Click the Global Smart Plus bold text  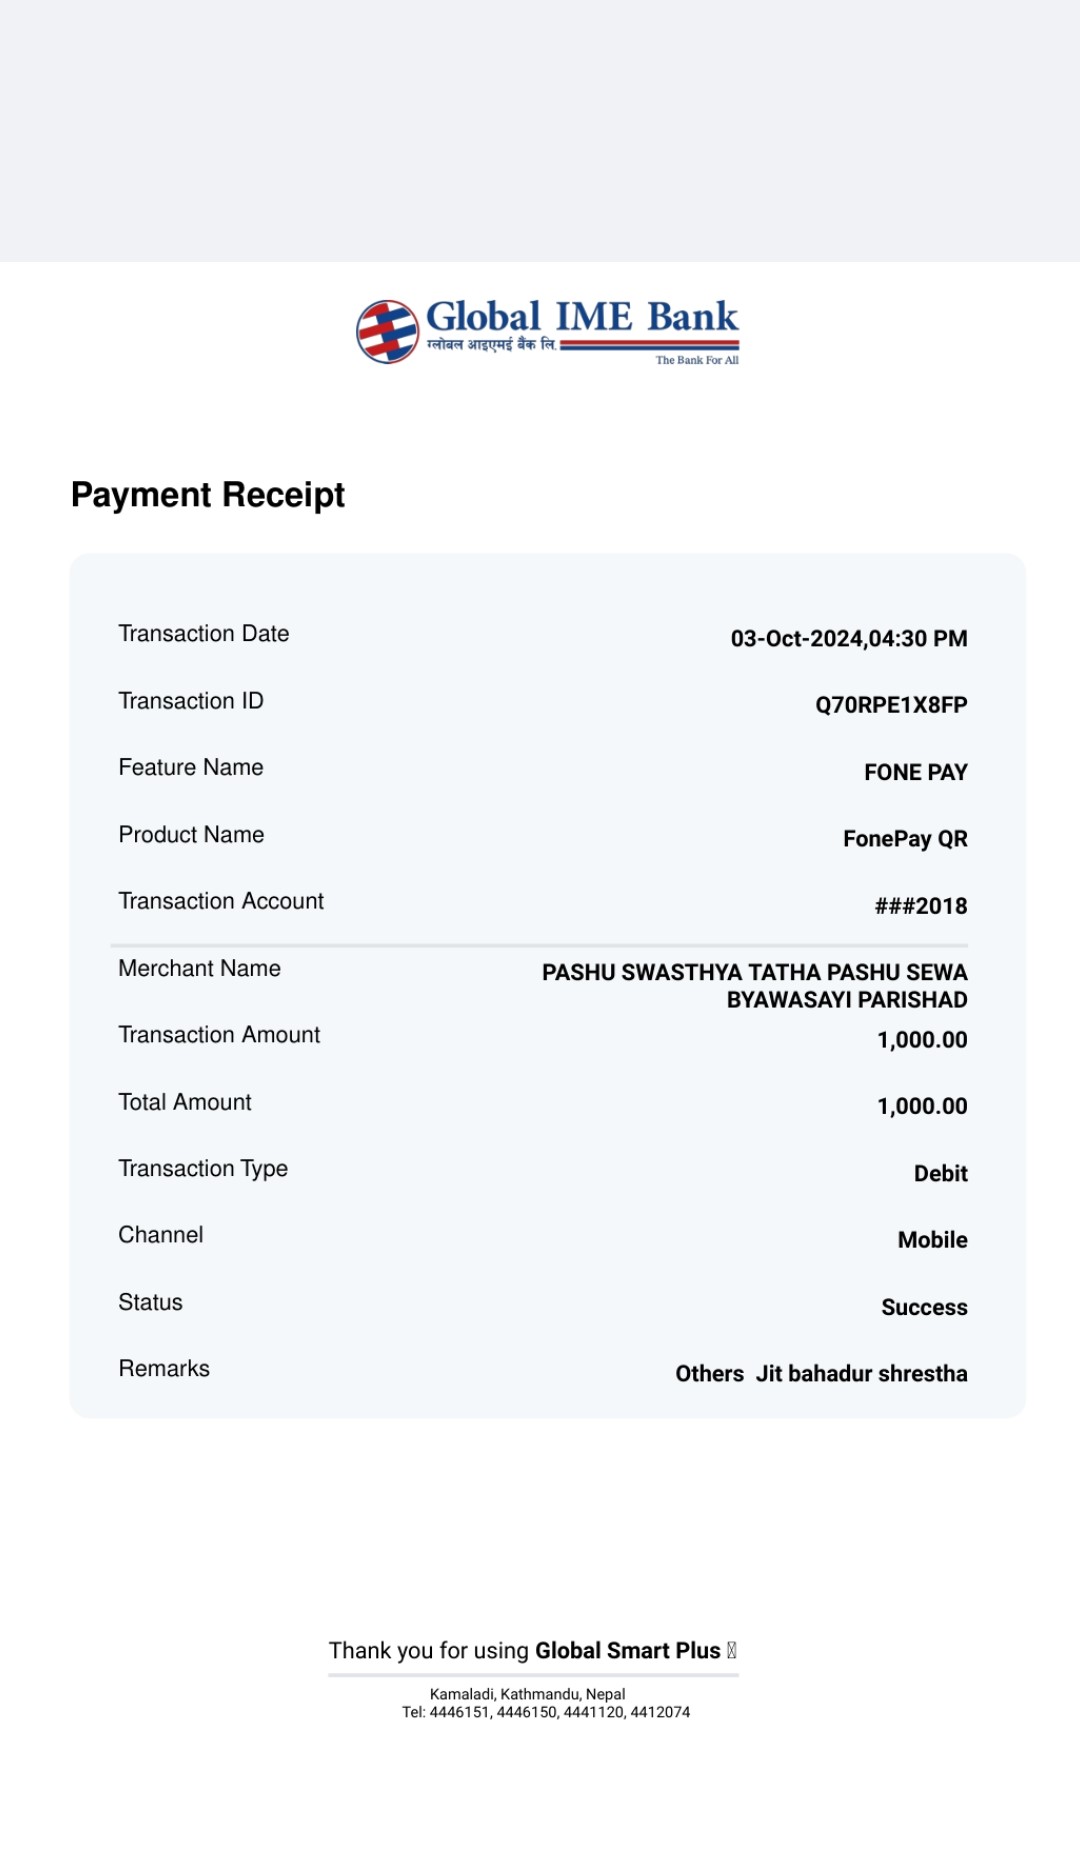[628, 1650]
